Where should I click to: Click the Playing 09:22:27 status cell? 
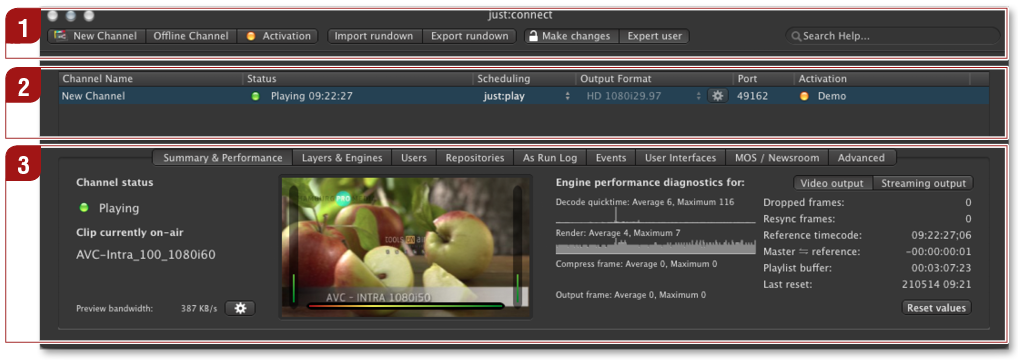click(x=312, y=96)
